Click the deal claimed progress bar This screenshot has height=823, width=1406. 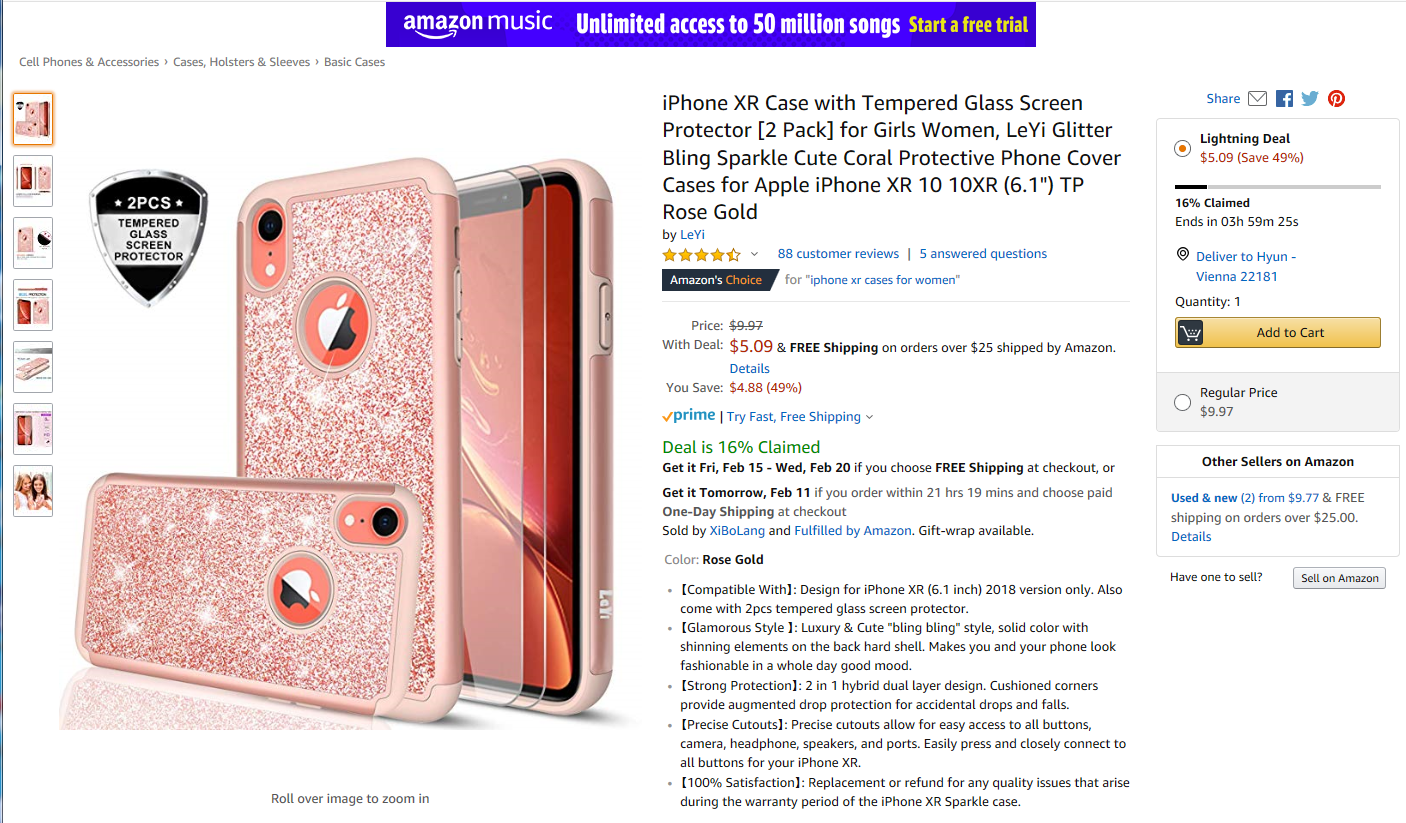point(1277,187)
